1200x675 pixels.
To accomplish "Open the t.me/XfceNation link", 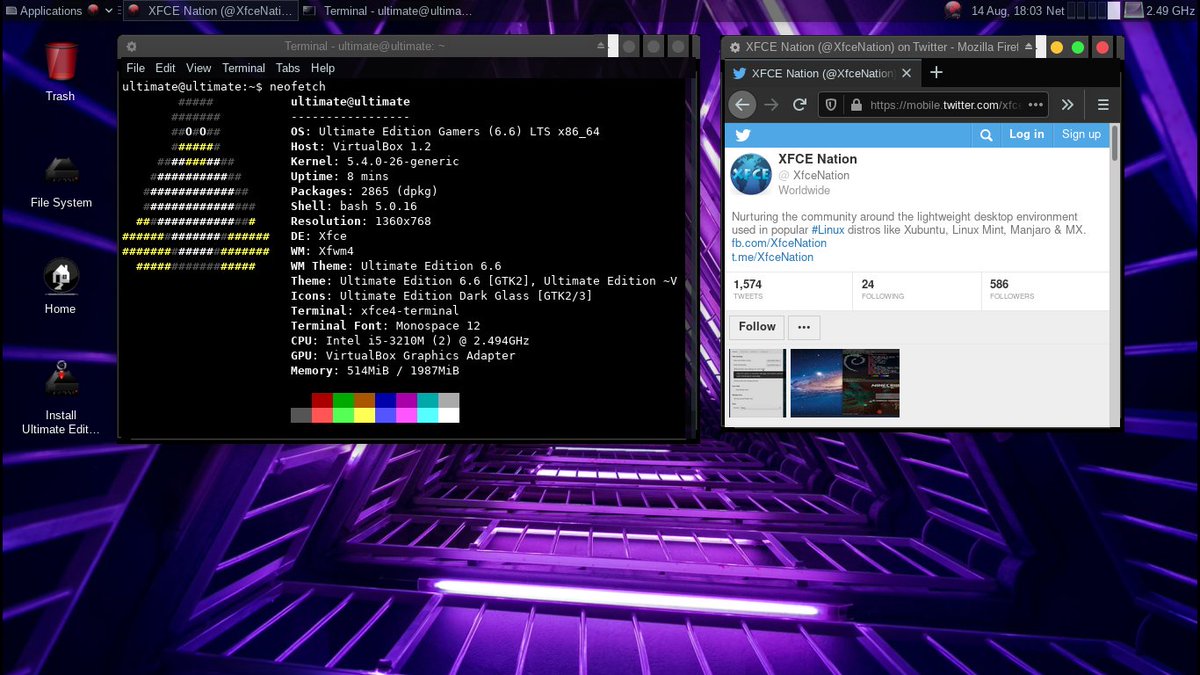I will (772, 257).
